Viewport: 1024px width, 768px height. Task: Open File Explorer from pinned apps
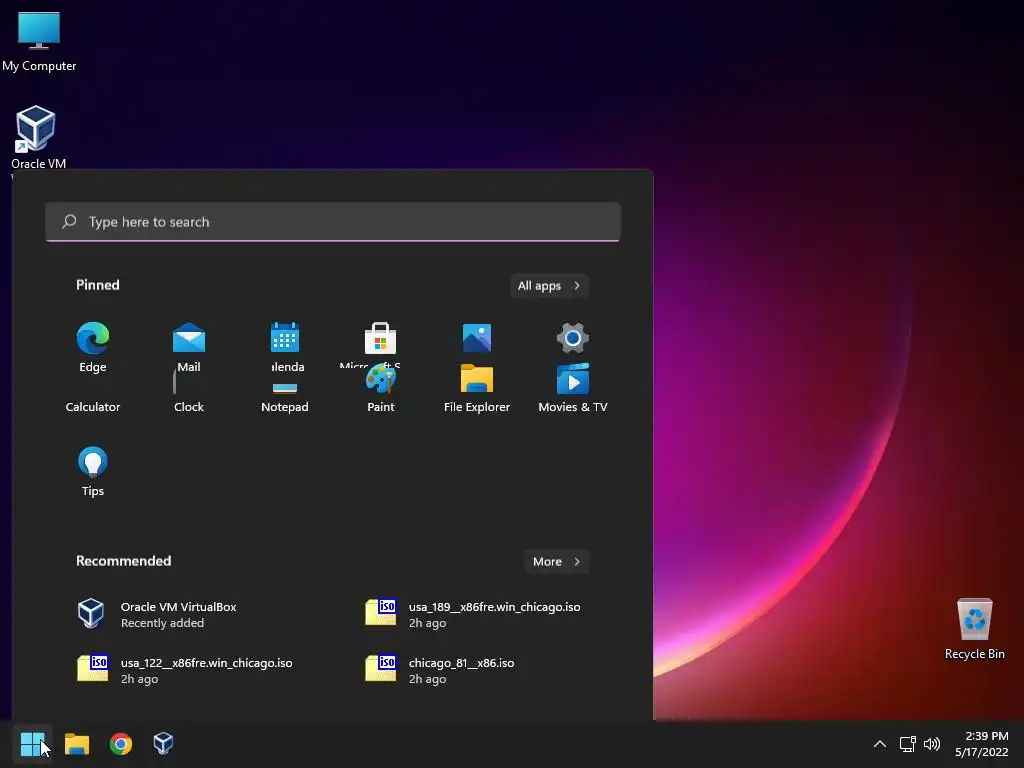(x=477, y=389)
